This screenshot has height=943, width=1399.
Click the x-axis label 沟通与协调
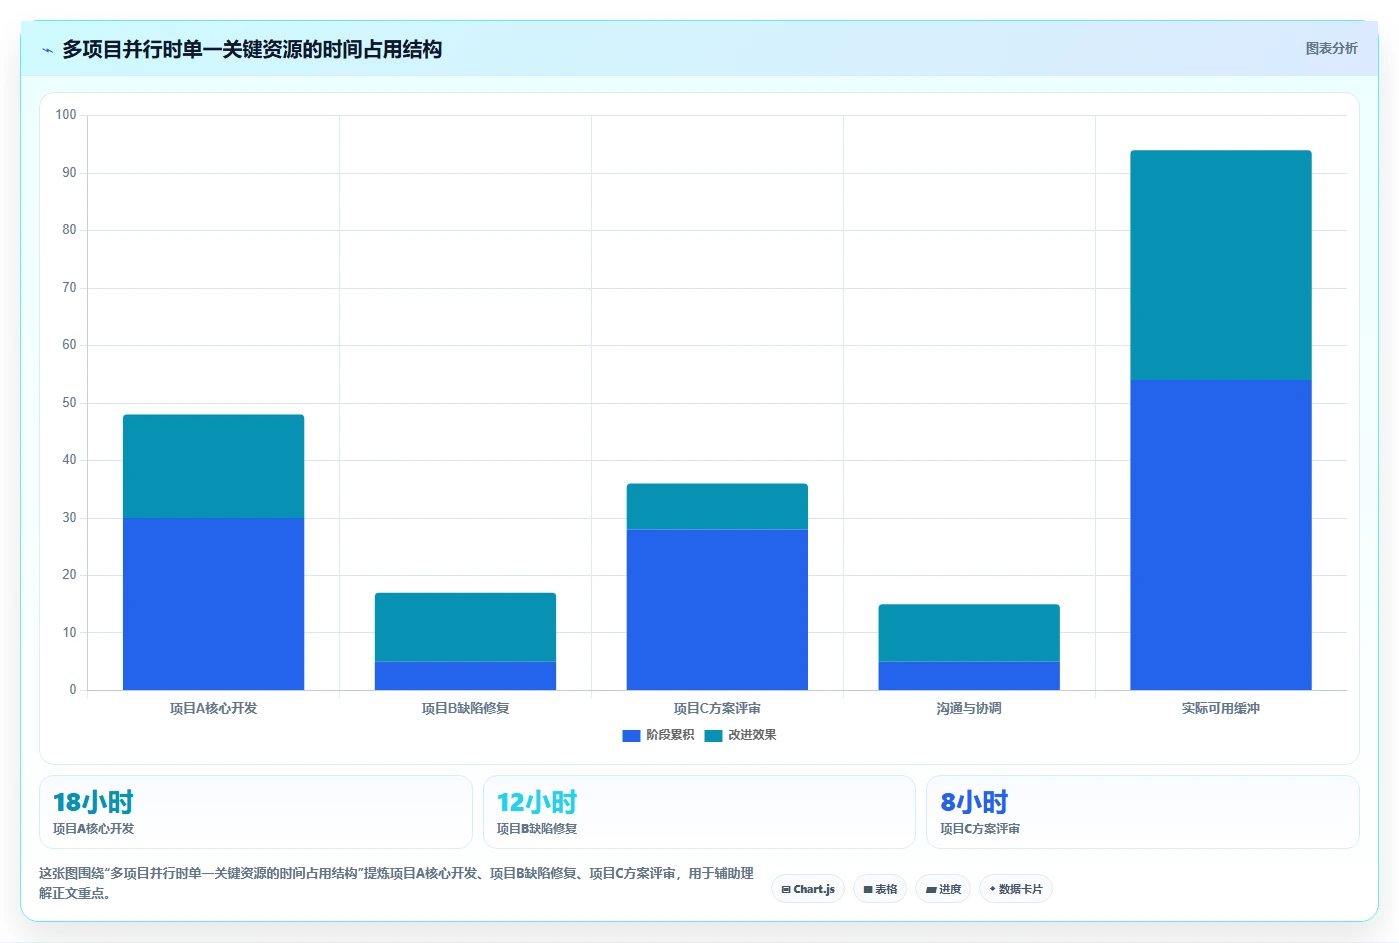tap(969, 708)
